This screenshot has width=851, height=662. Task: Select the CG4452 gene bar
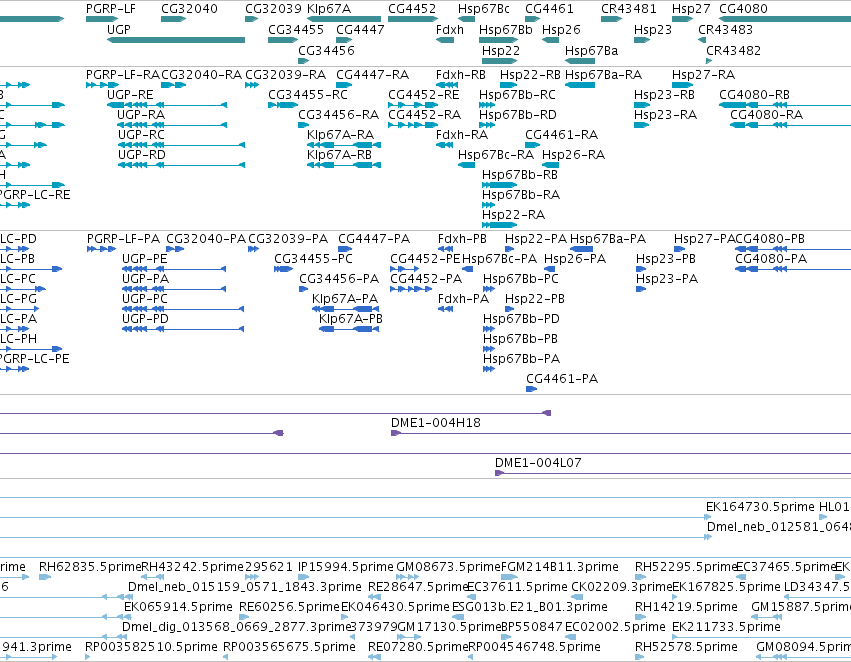(413, 19)
